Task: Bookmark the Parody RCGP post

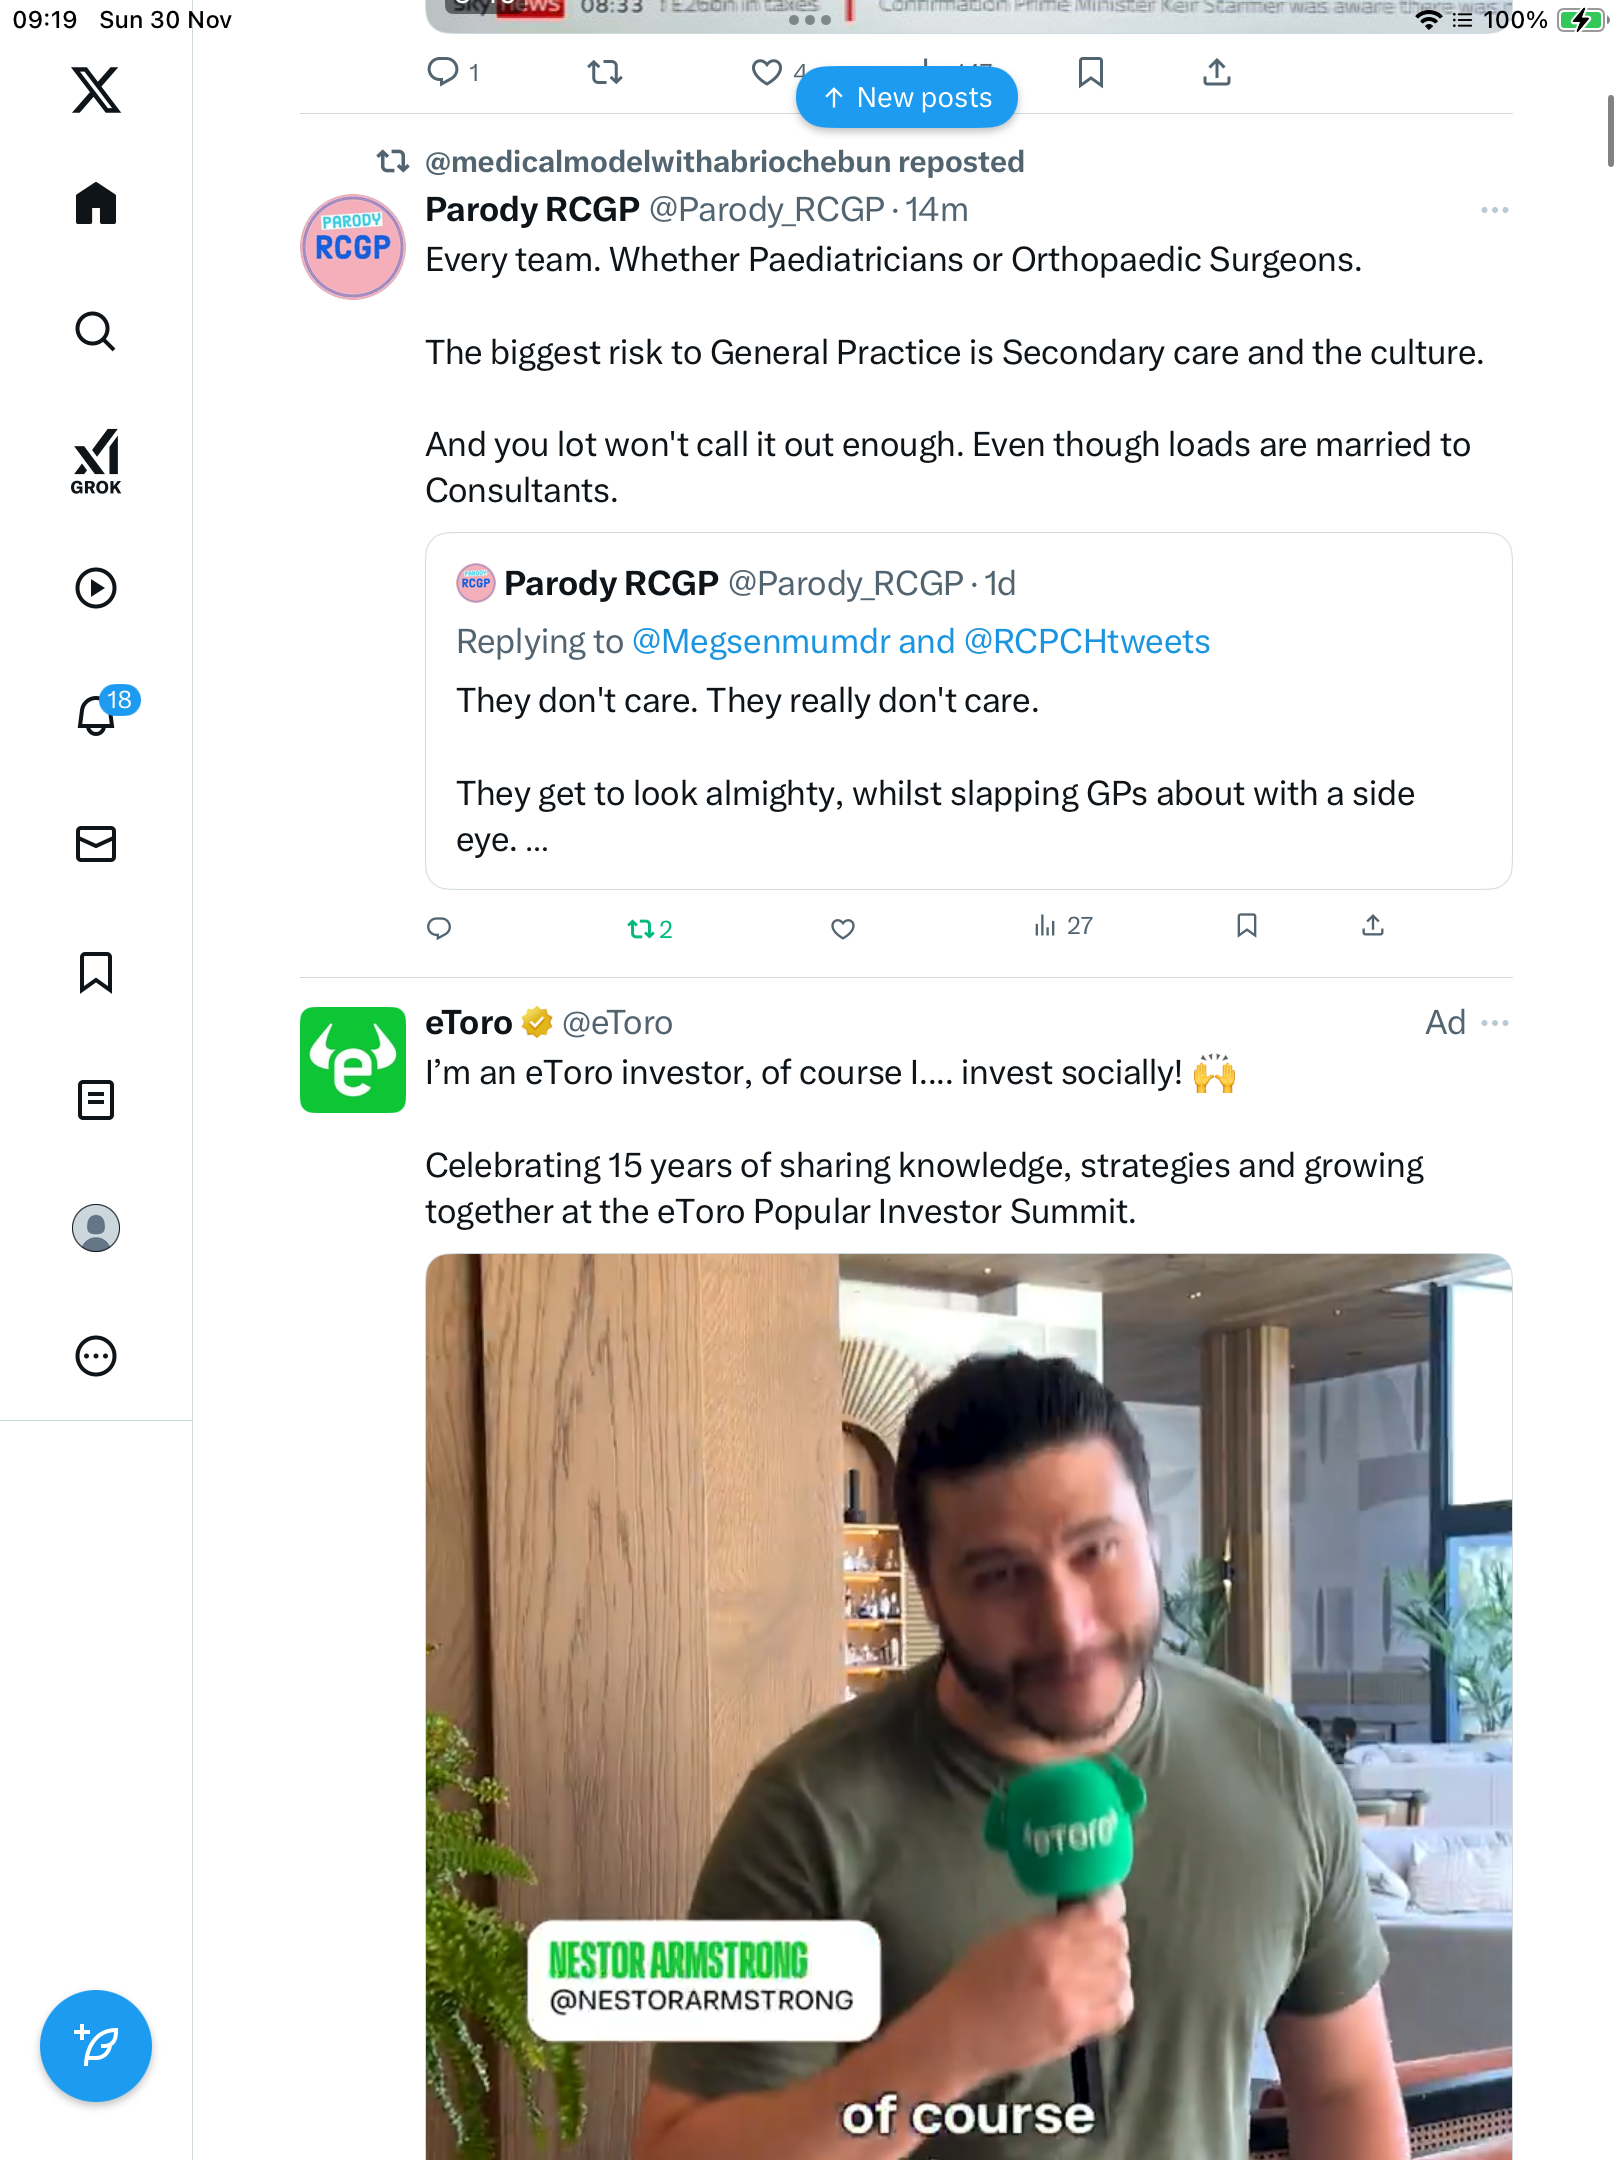Action: 1246,926
